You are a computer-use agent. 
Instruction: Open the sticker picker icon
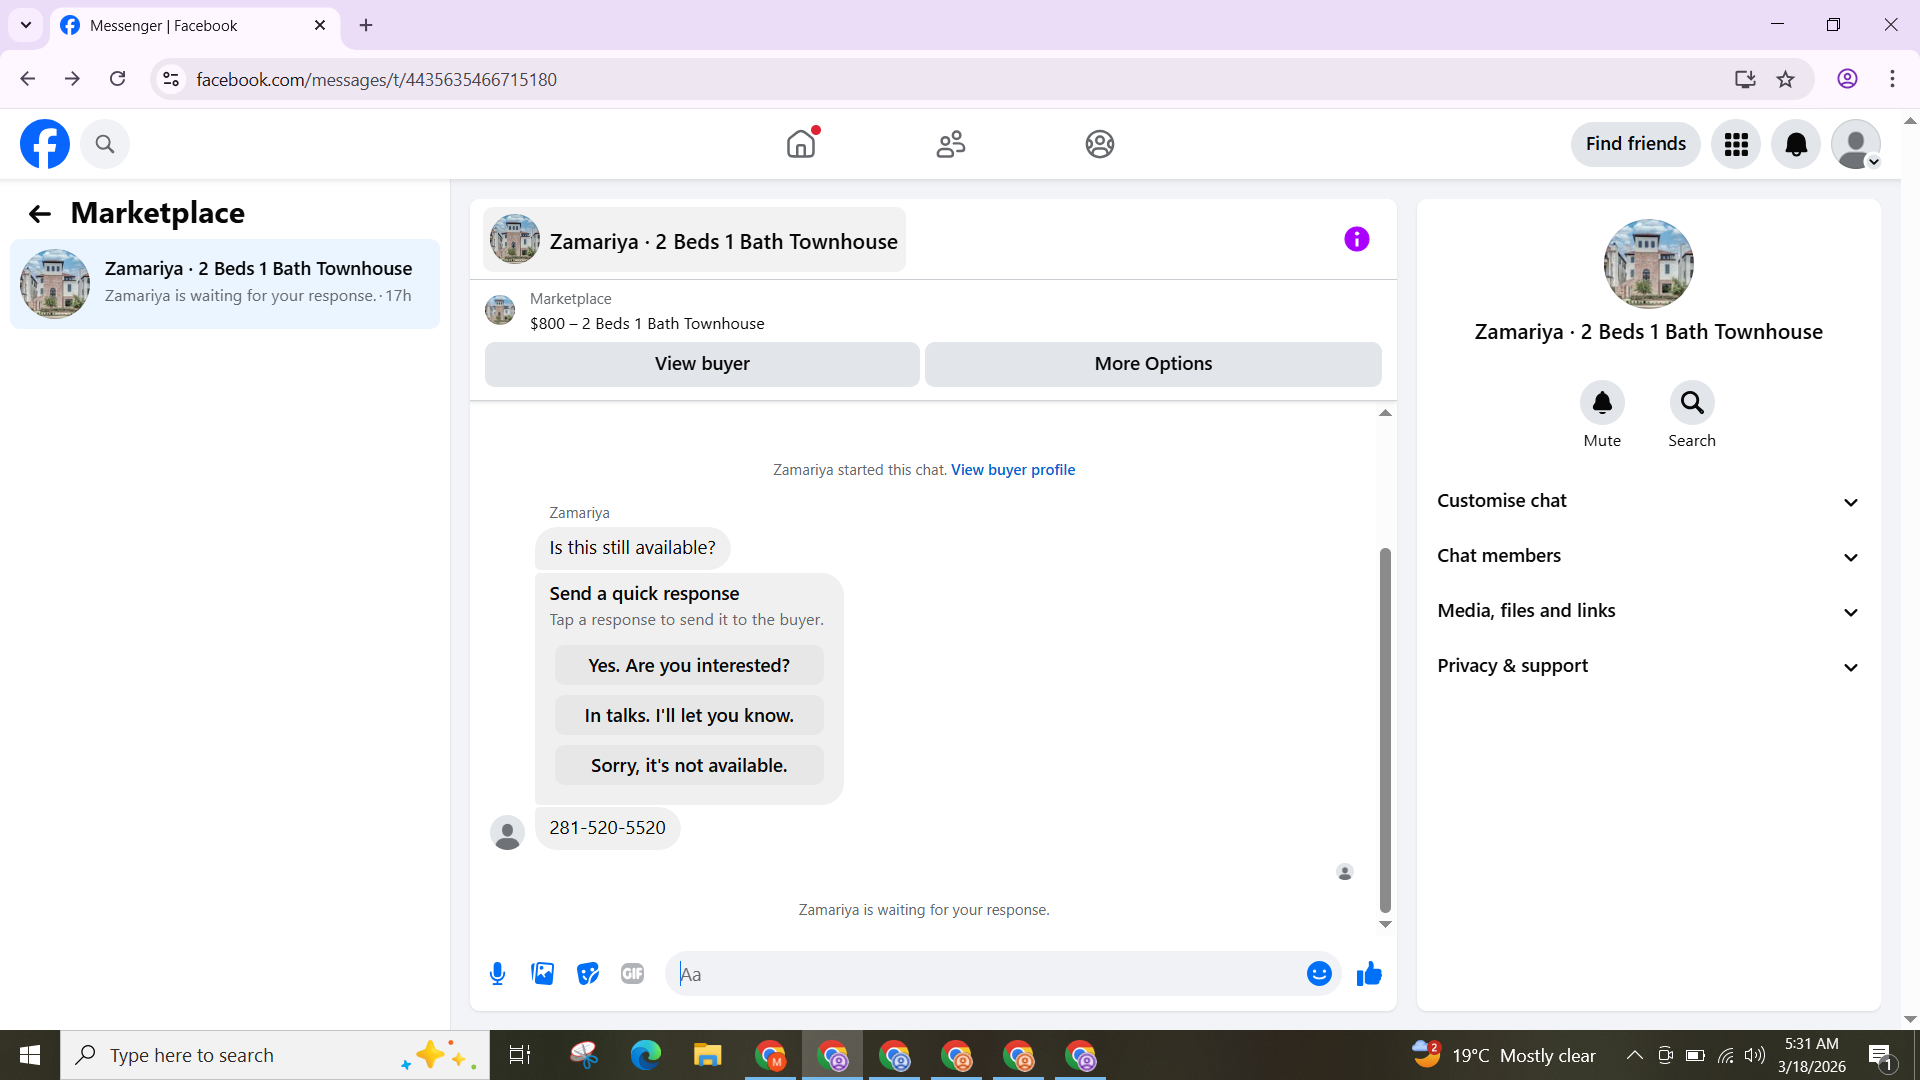pos(588,974)
